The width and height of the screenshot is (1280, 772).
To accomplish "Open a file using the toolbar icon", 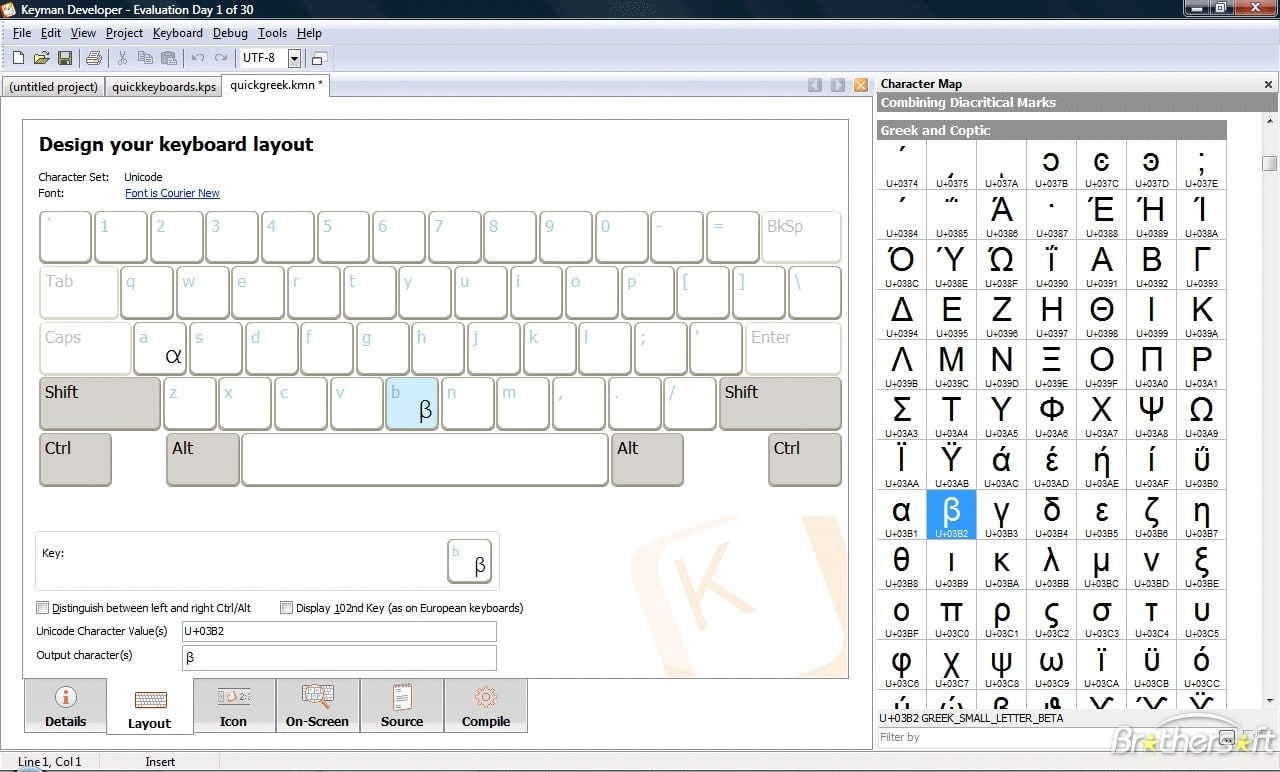I will (40, 57).
